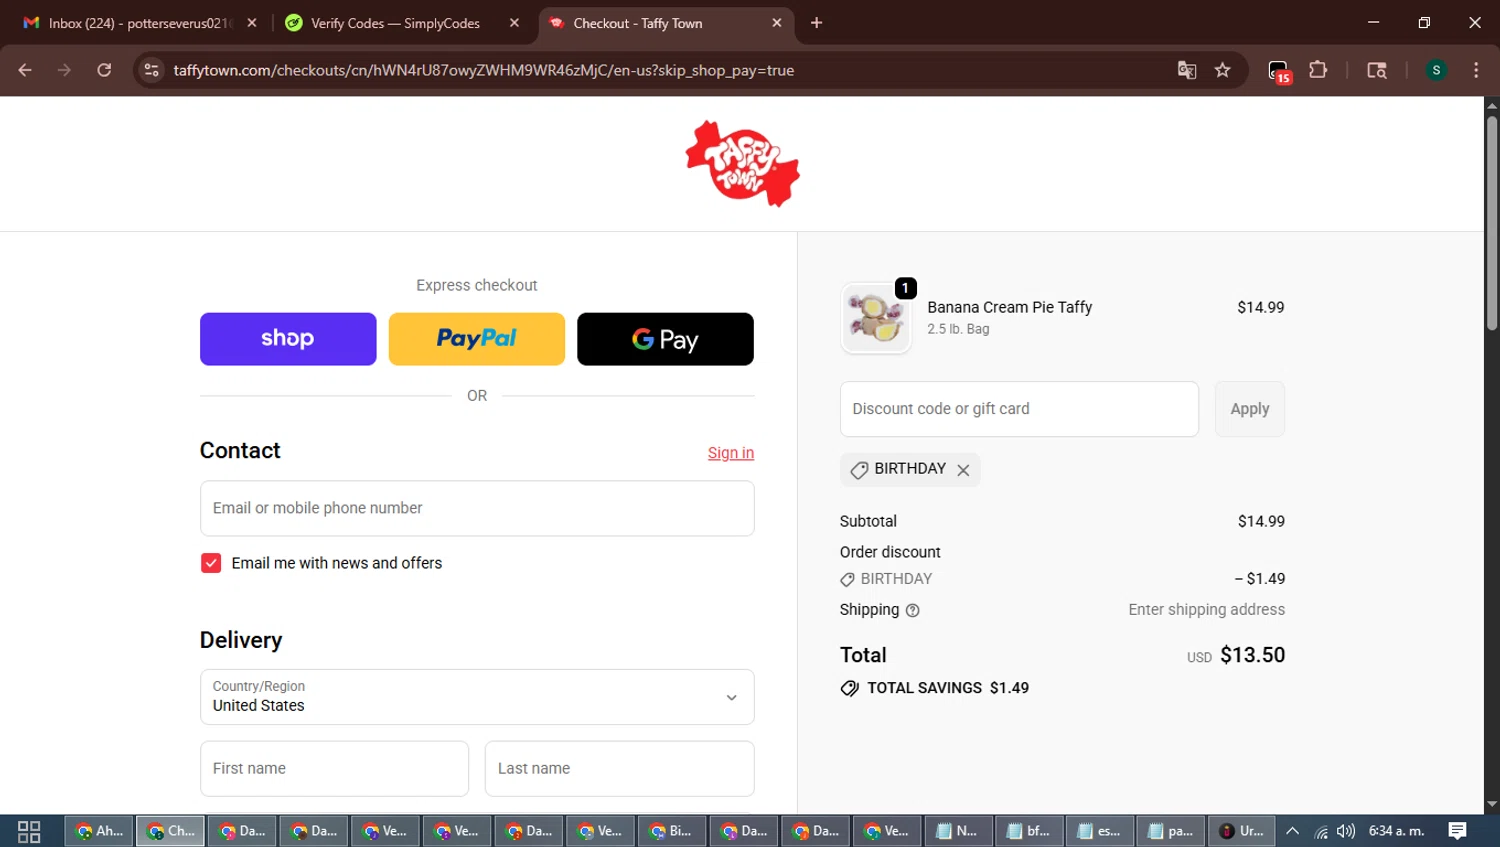Open the 'Ah...' Chrome taskbar window
1500x847 pixels.
(x=100, y=831)
